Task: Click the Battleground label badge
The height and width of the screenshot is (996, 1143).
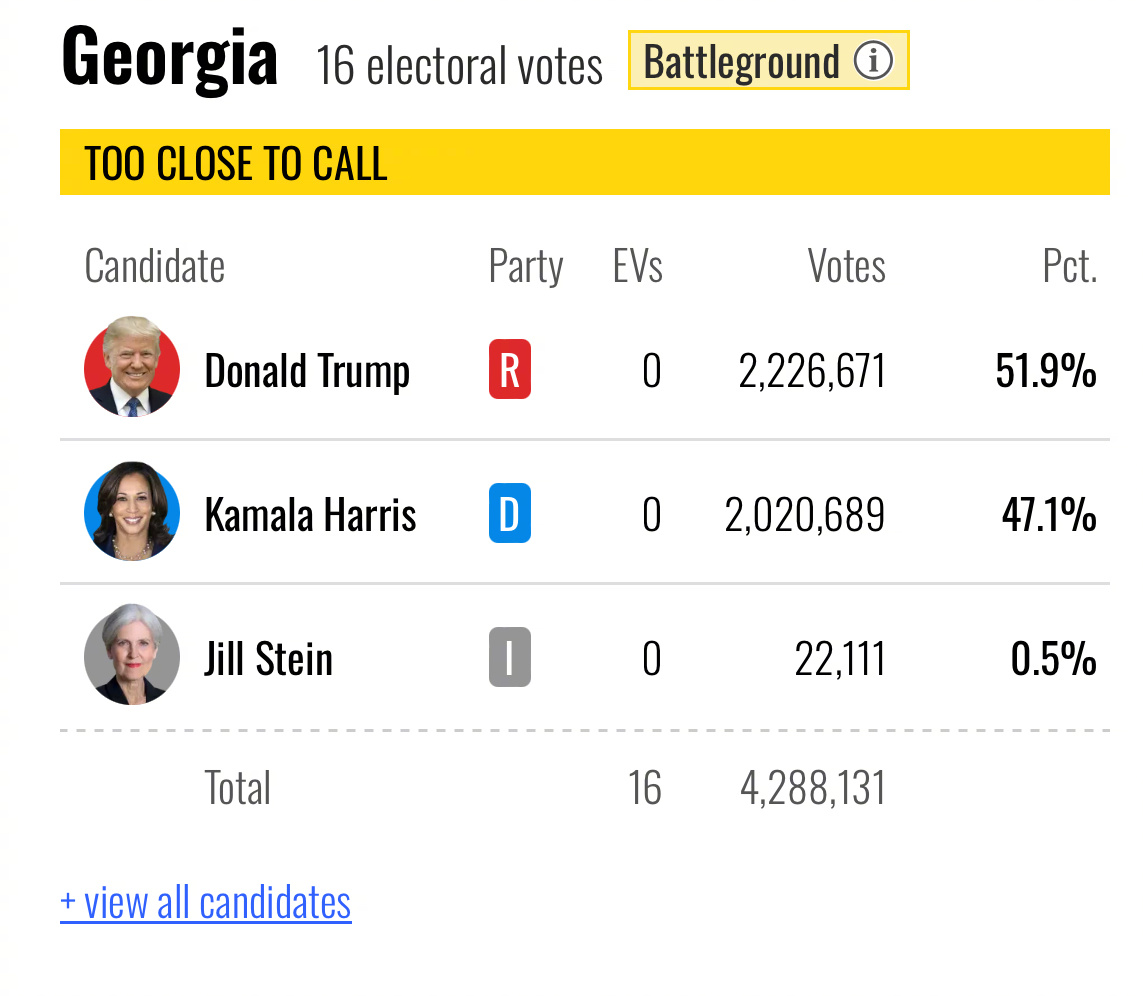Action: click(768, 61)
